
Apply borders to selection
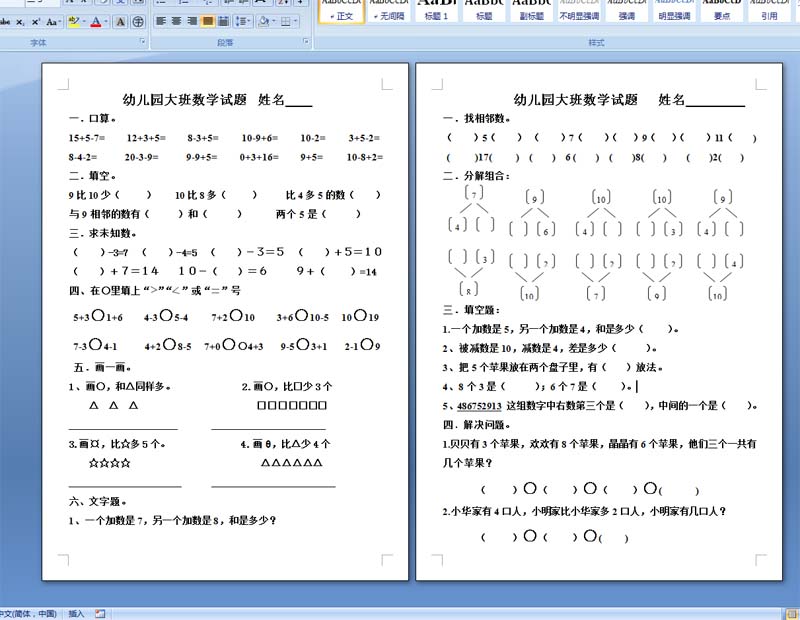coord(285,21)
